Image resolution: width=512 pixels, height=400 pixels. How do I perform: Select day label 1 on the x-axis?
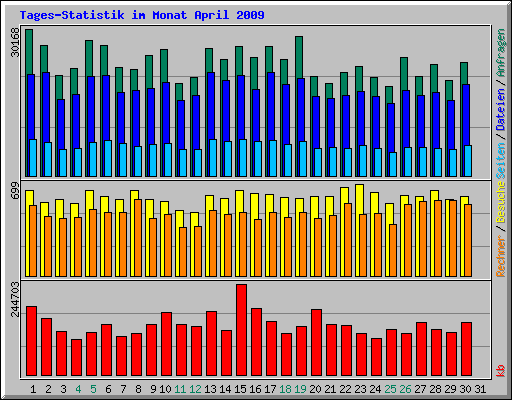33,389
